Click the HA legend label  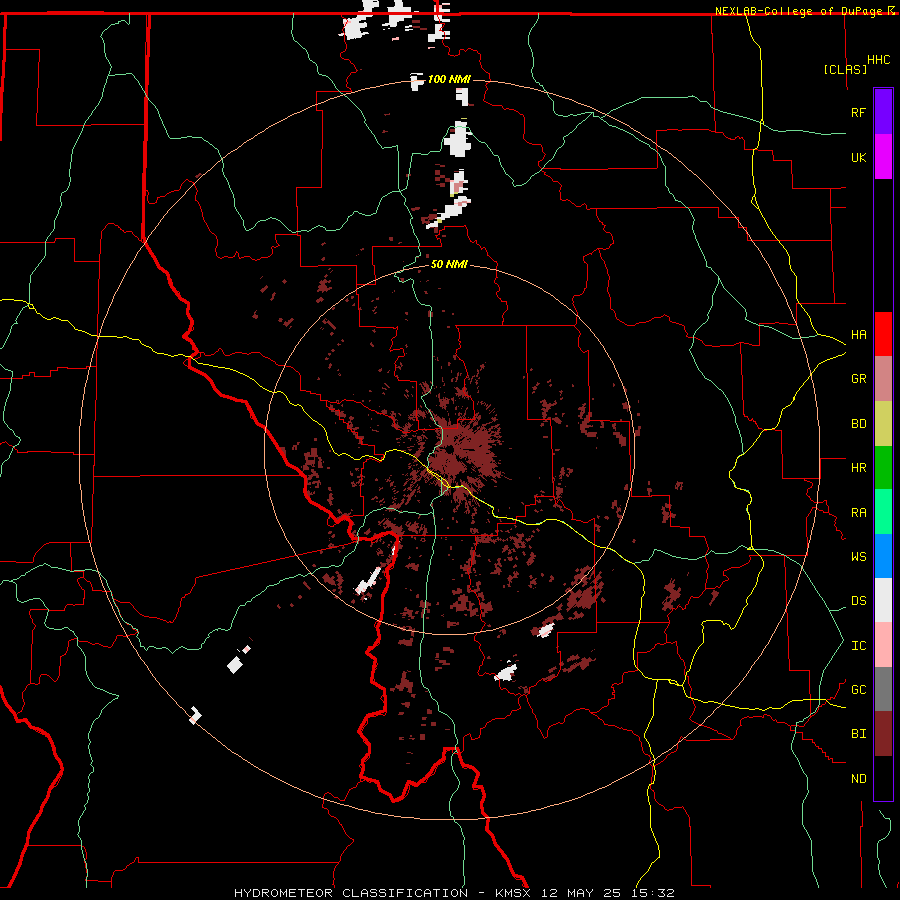click(x=858, y=335)
